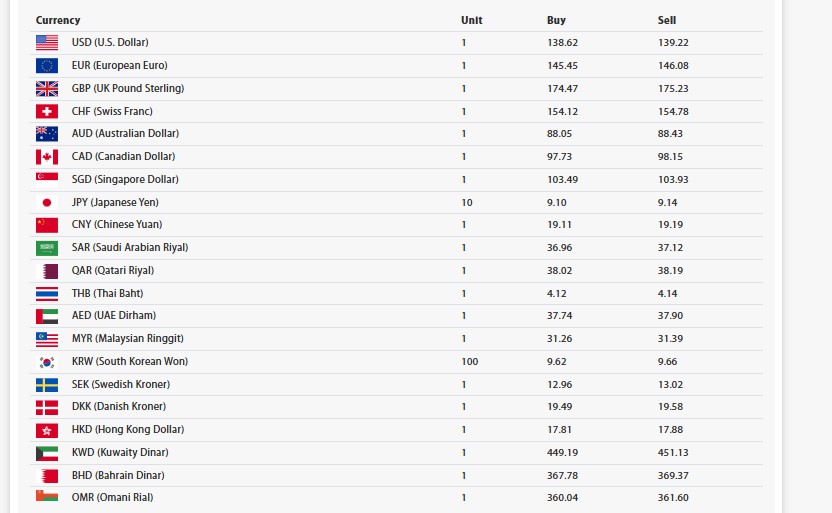Click the Hong Kong Dollar flag icon

coord(47,430)
